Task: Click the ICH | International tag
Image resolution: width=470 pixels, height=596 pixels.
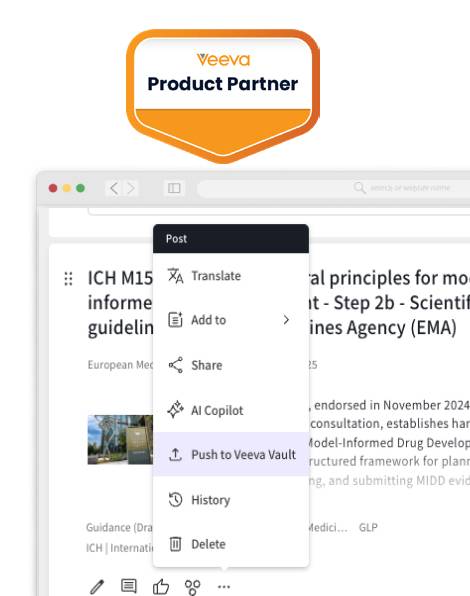Action: tap(119, 548)
